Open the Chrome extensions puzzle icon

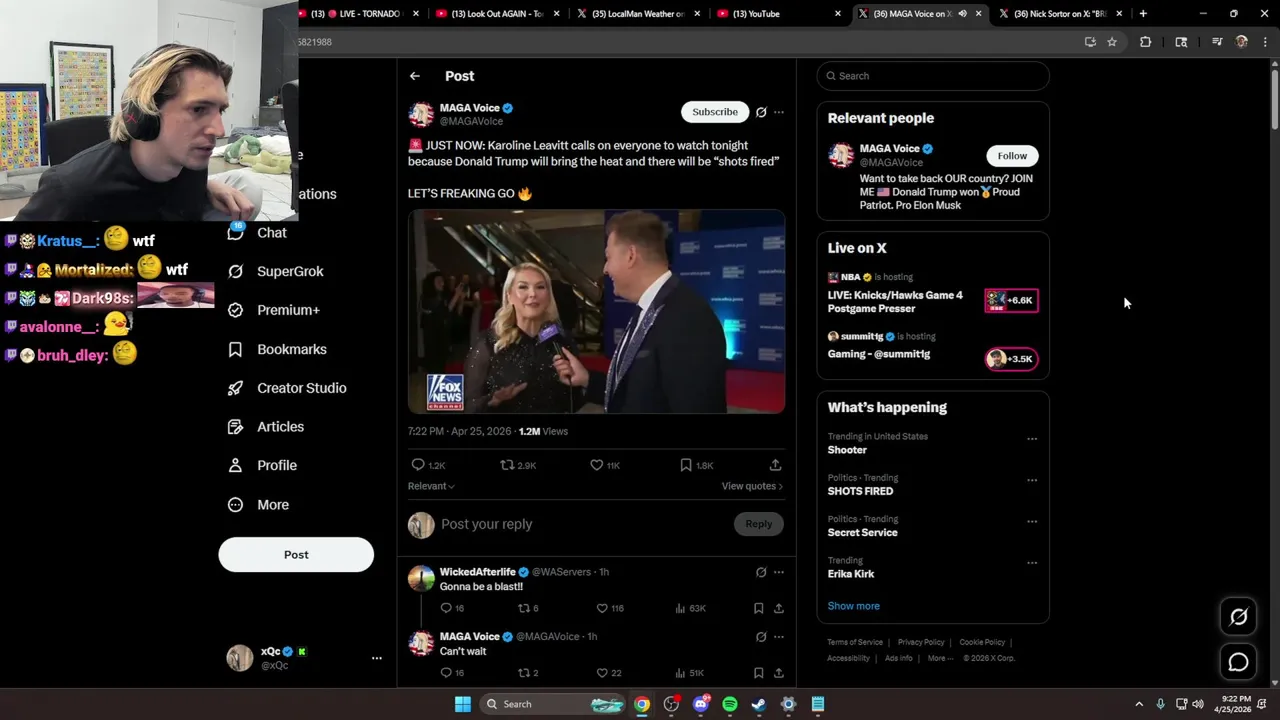coord(1145,42)
